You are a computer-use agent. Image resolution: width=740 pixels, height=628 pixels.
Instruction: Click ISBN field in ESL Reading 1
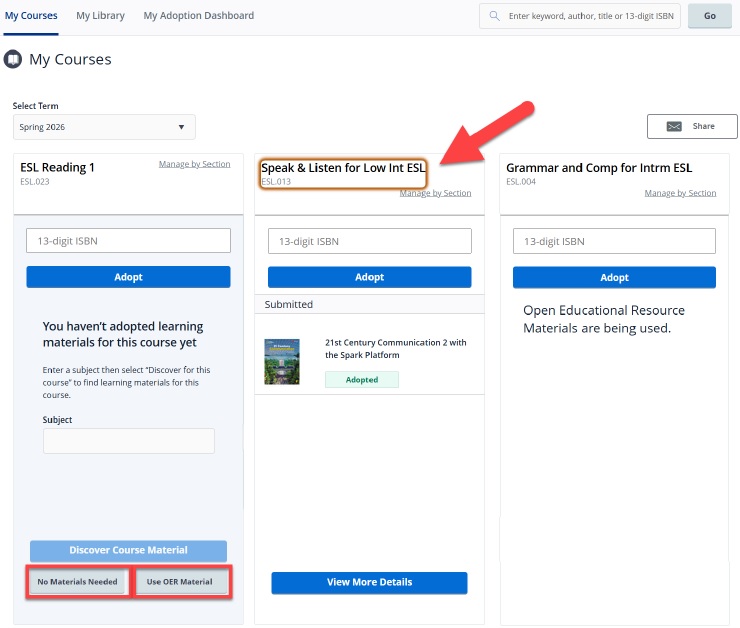click(128, 241)
